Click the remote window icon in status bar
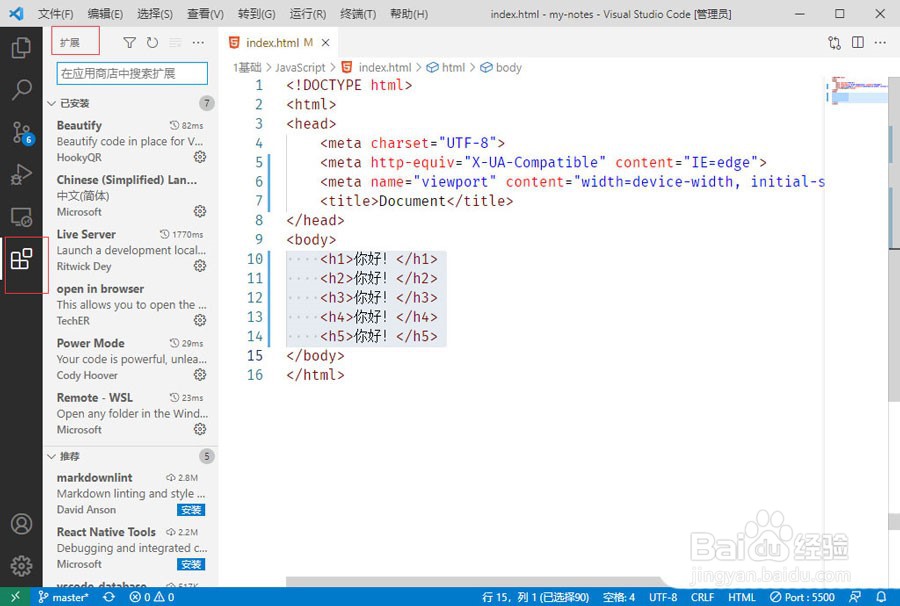The width and height of the screenshot is (900, 606). [x=15, y=597]
